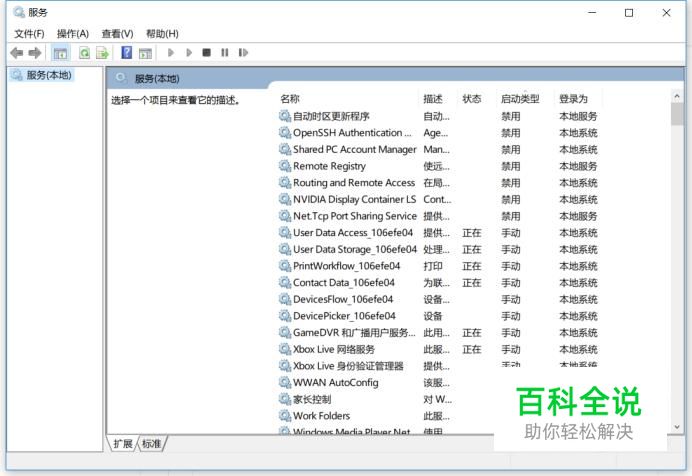The width and height of the screenshot is (692, 476).
Task: Select Xbox Live 身份验证管理器 service
Action: [x=348, y=366]
